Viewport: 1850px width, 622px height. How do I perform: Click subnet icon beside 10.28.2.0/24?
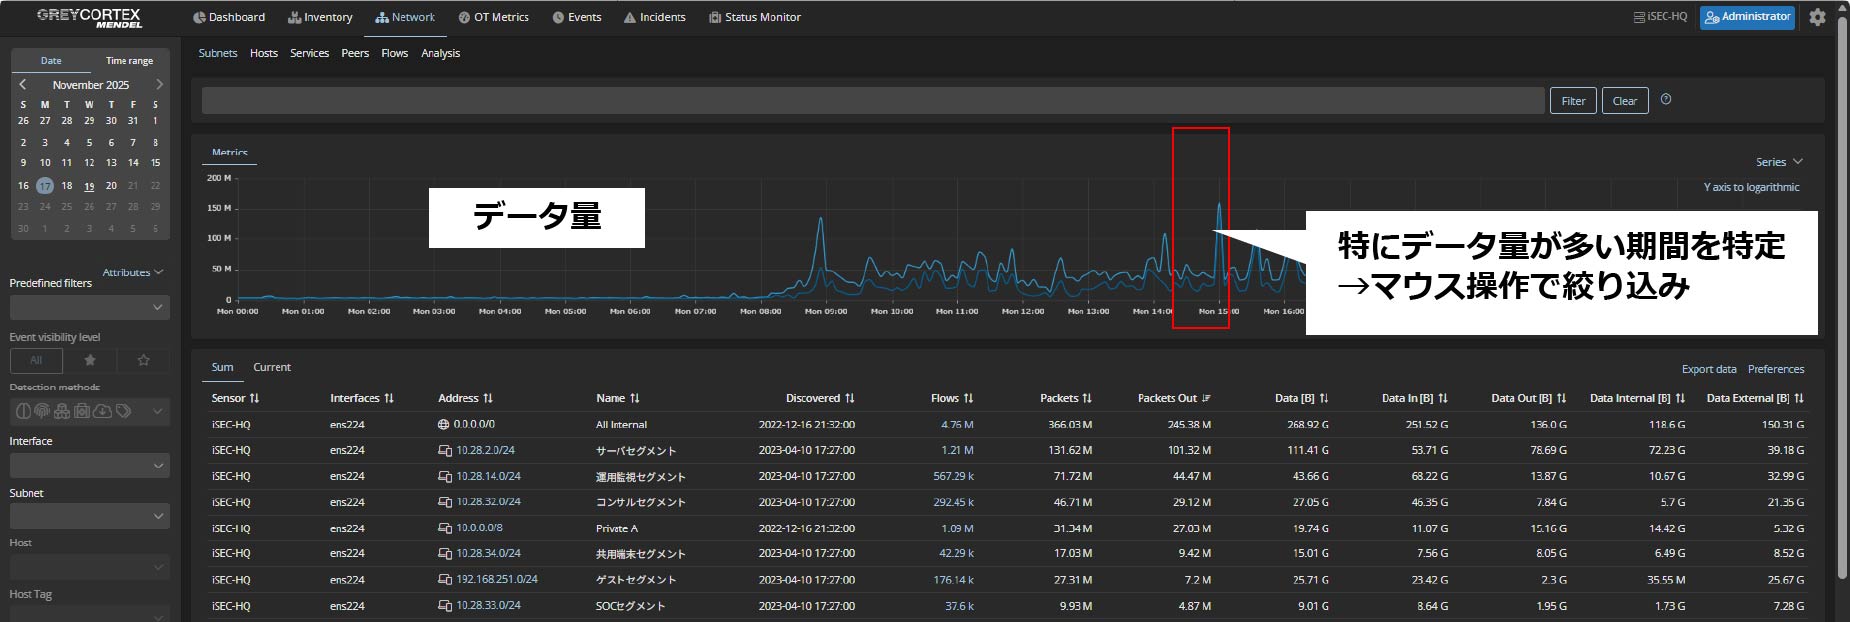tap(444, 451)
